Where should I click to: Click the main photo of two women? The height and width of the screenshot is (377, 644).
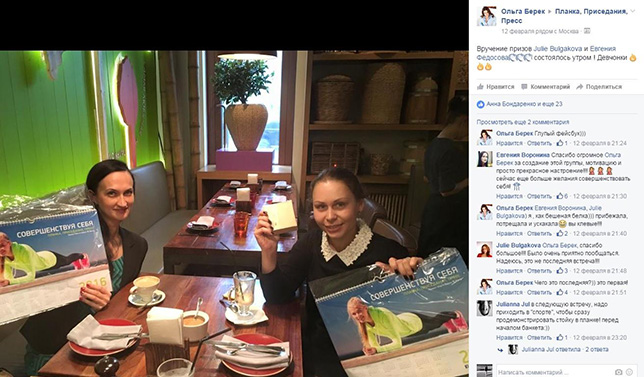(234, 214)
